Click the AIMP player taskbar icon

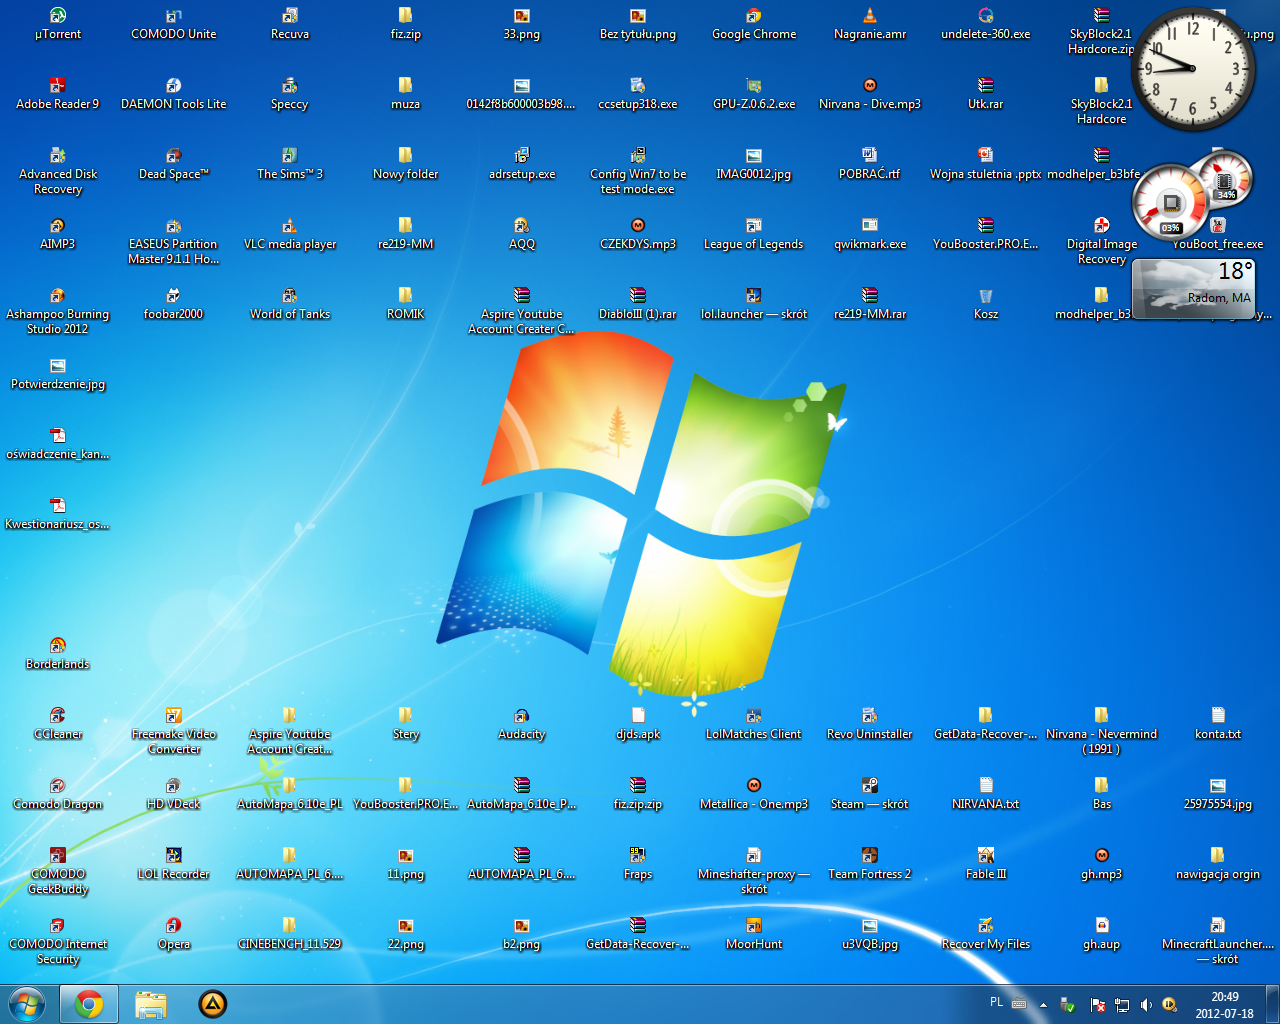(x=213, y=1004)
